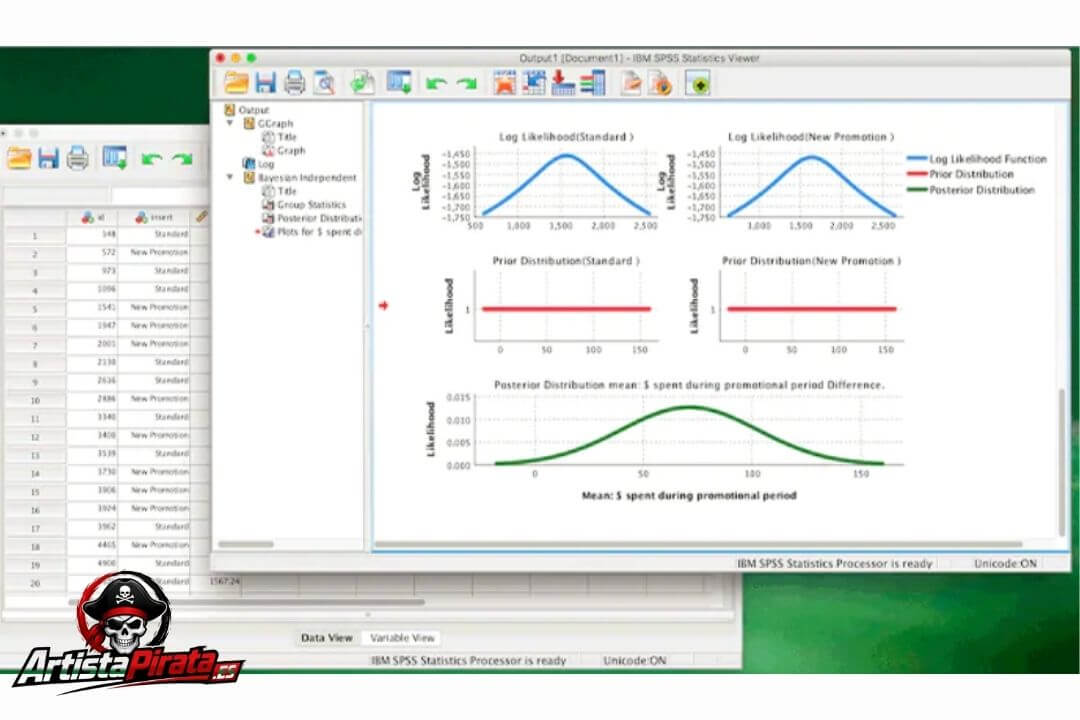Screen dimensions: 1080x720
Task: Click Posterior Distribution legend entry
Action: coord(971,189)
